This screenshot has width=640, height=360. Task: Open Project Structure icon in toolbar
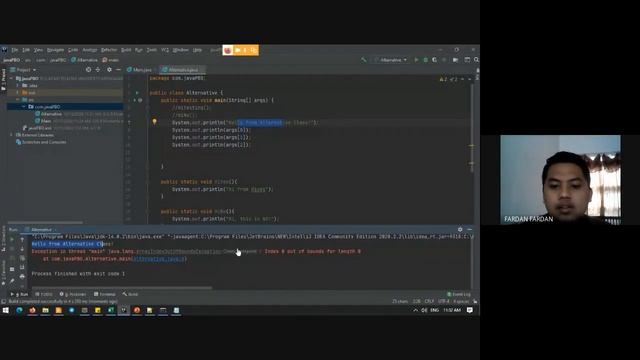[x=467, y=60]
